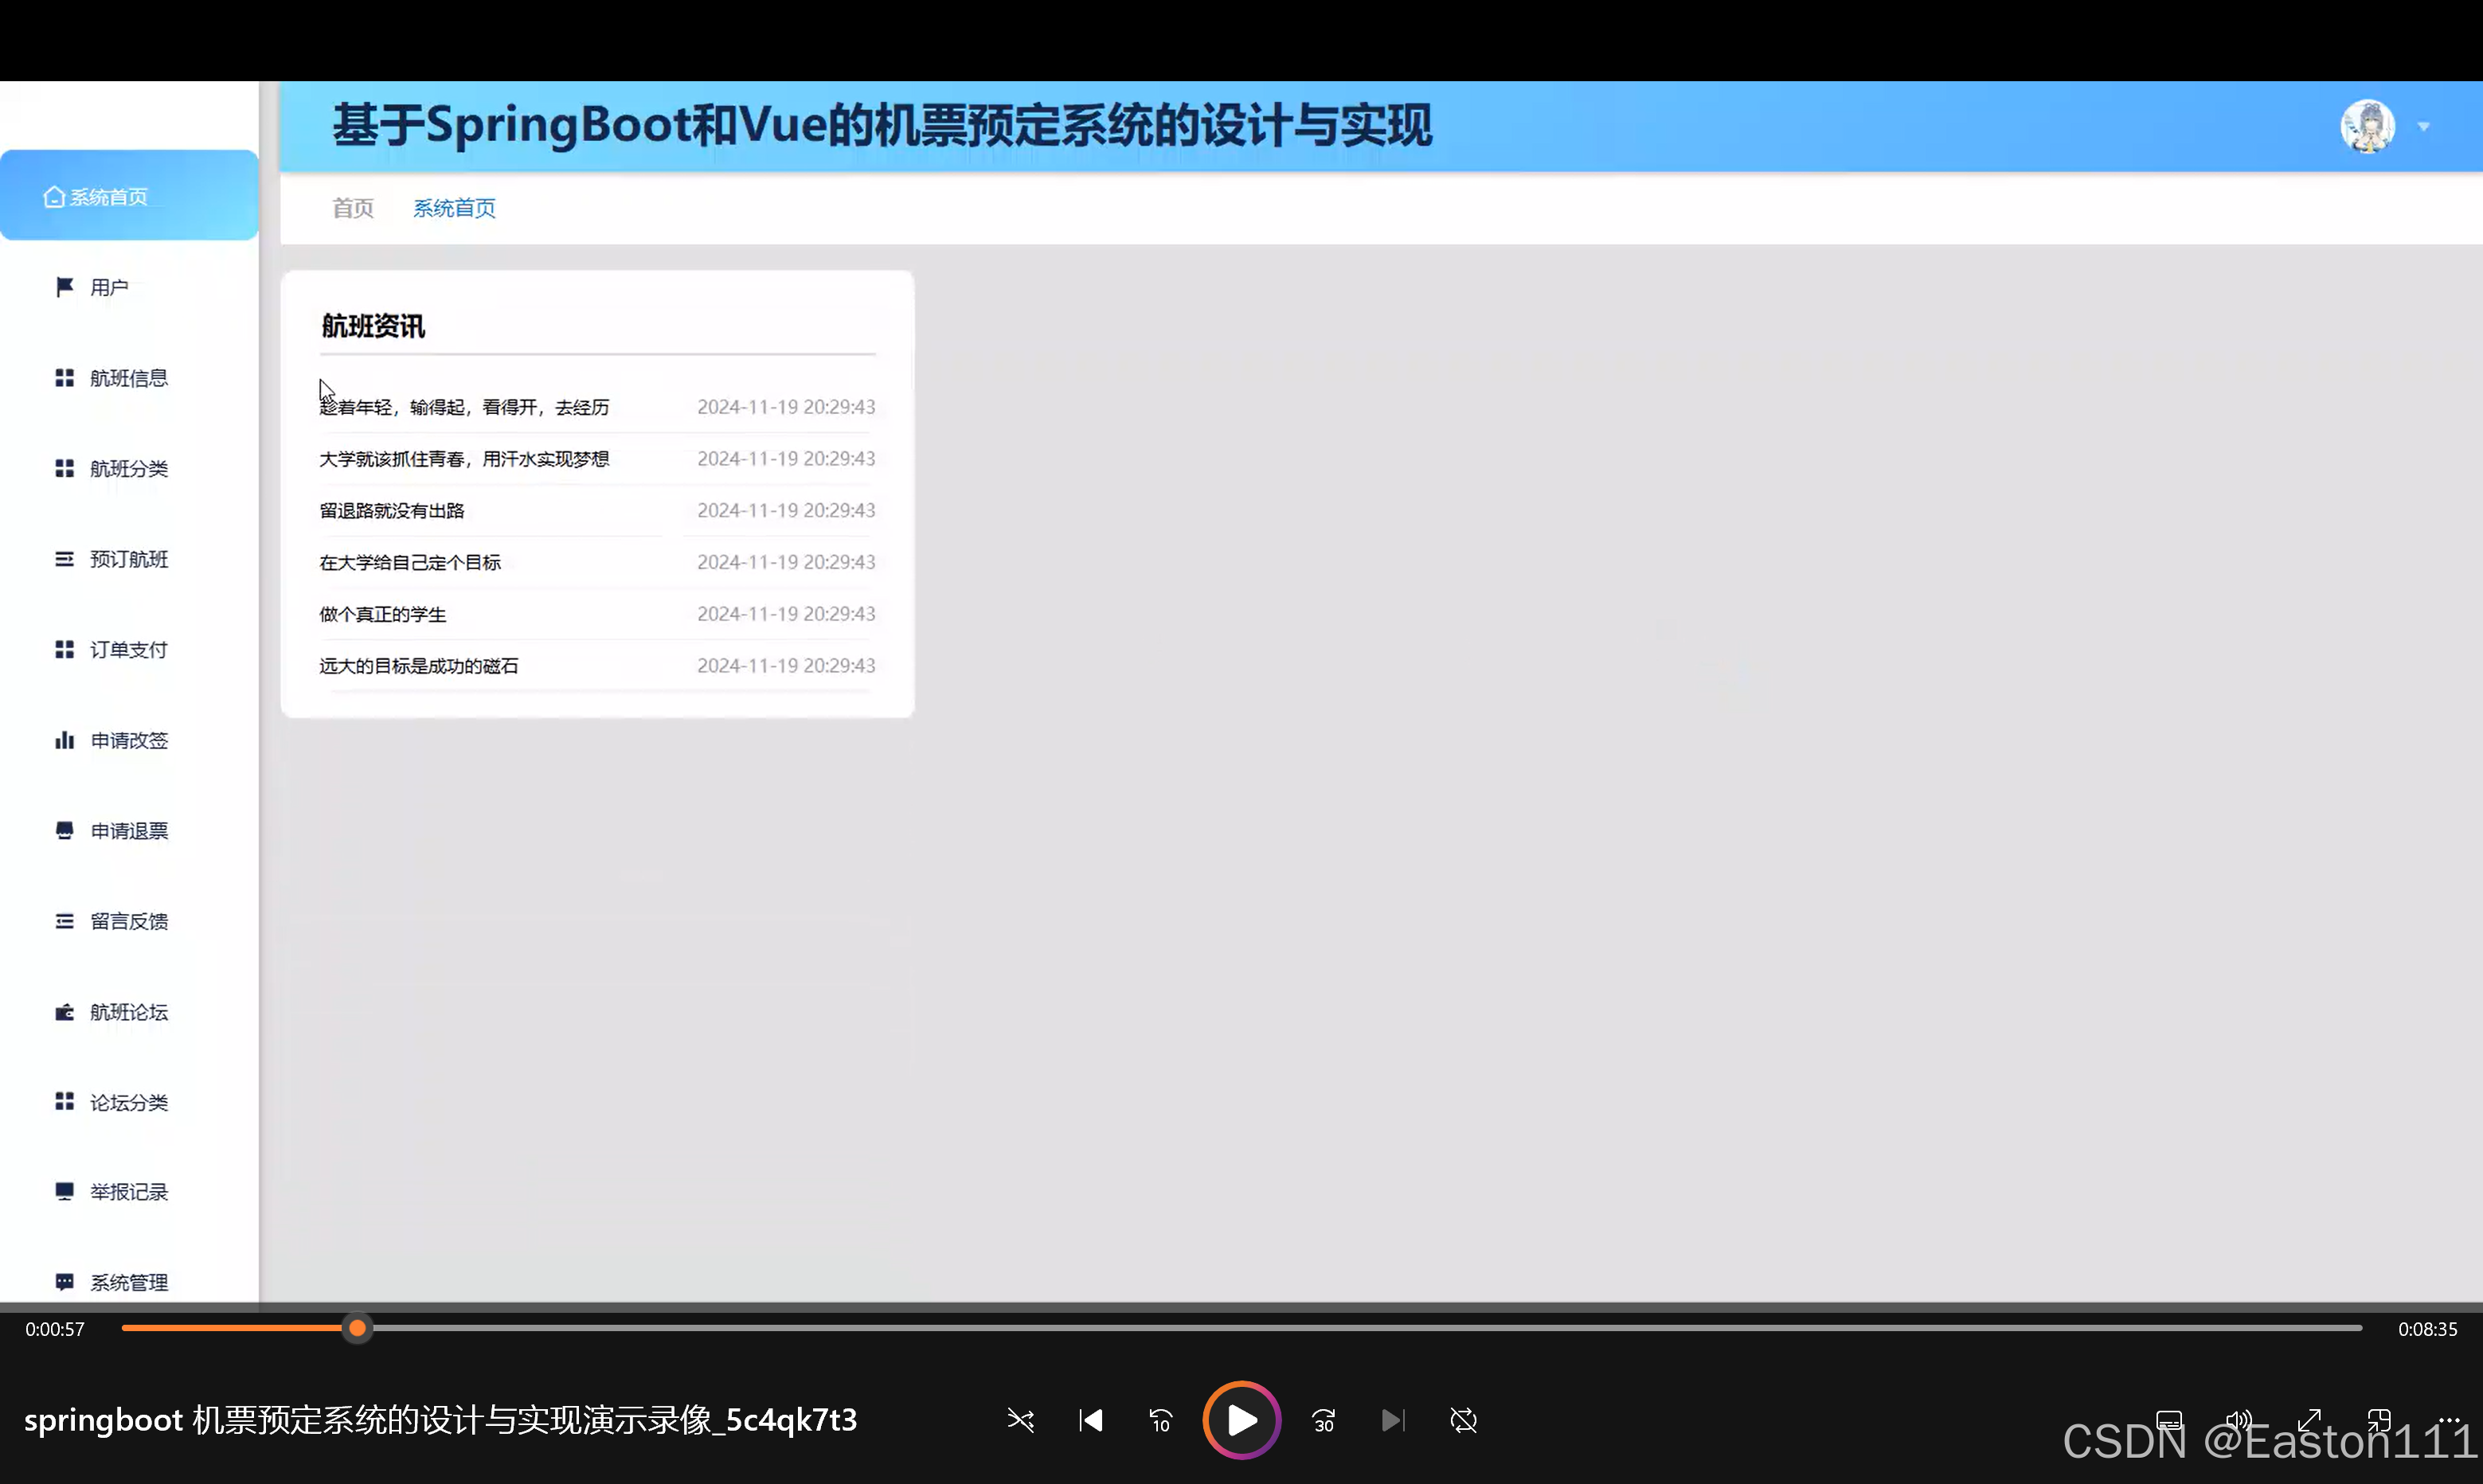Screen dimensions: 2483x1484
Task: Open news item 远大的目标是成功的磁石
Action: 419,666
